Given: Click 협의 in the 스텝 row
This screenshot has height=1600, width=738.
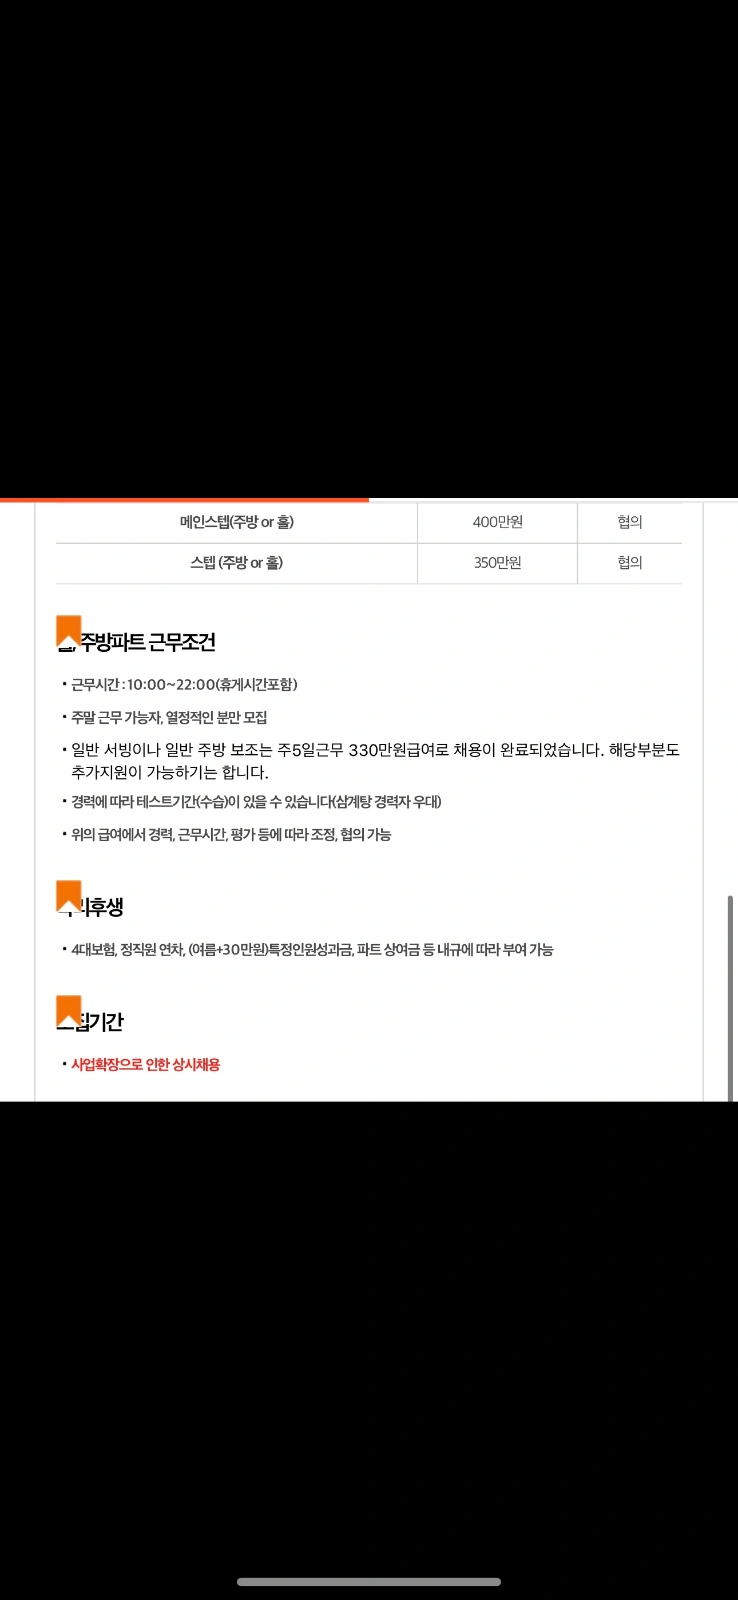Looking at the screenshot, I should (x=630, y=563).
